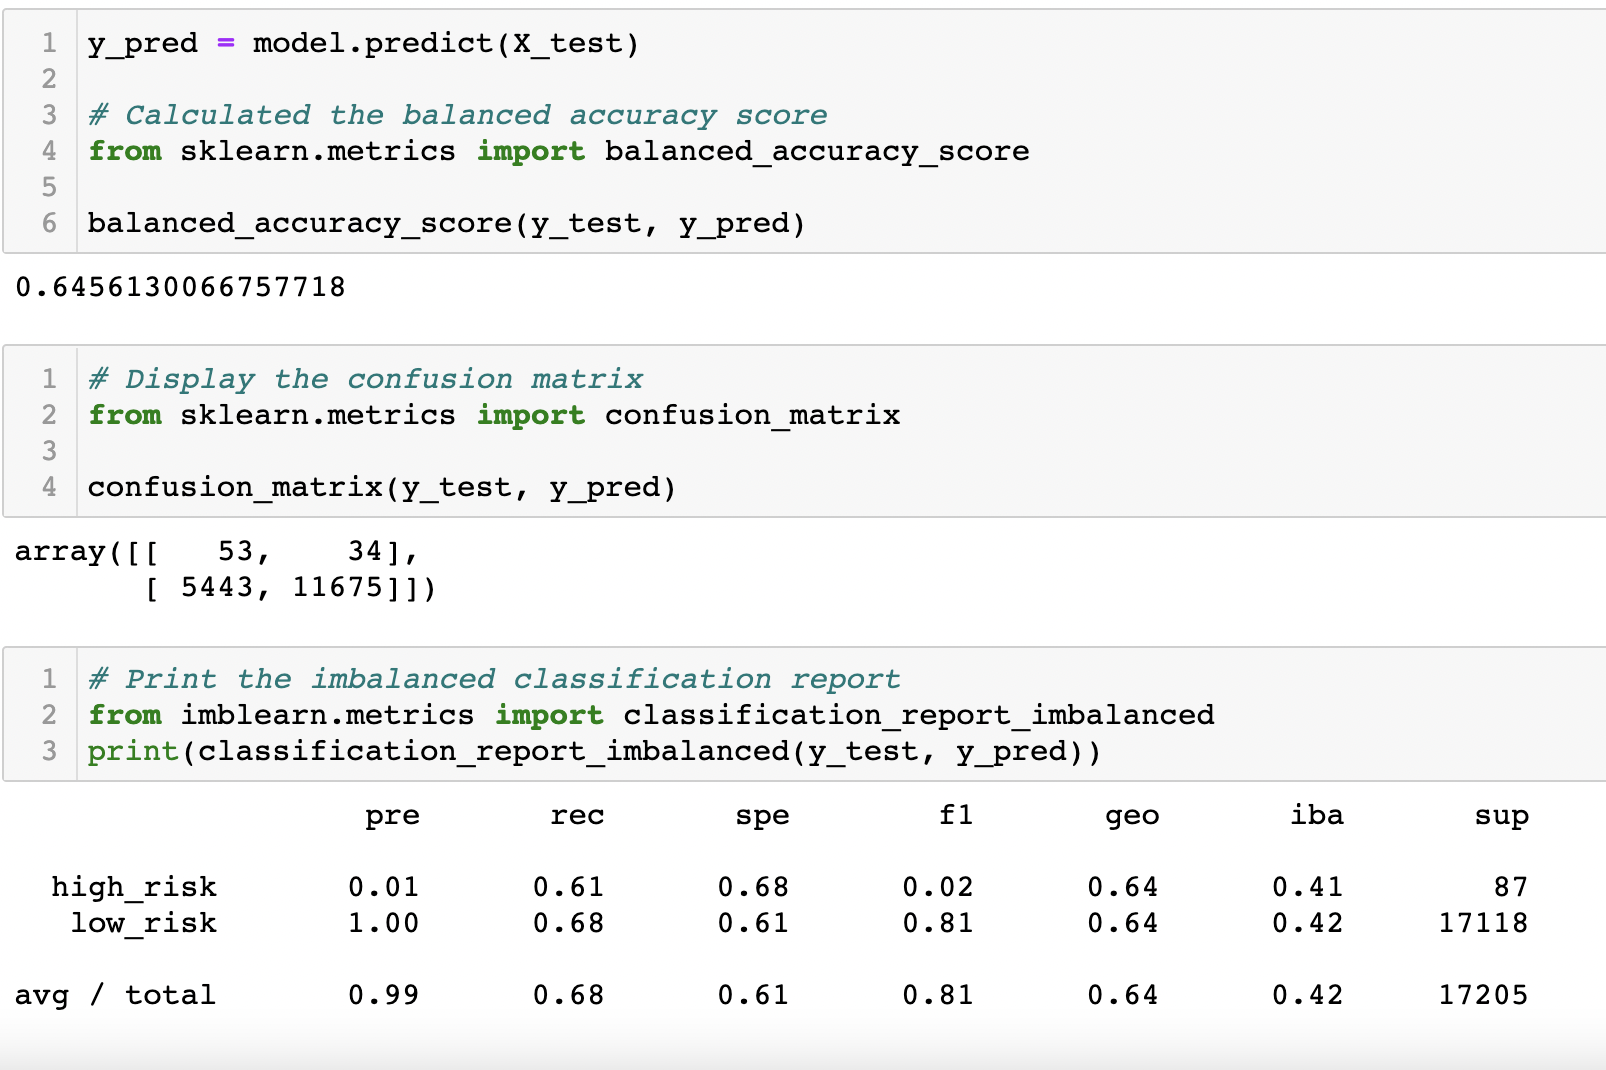Click the 'iba' column header
Viewport: 1606px width, 1070px height.
pos(1318,816)
